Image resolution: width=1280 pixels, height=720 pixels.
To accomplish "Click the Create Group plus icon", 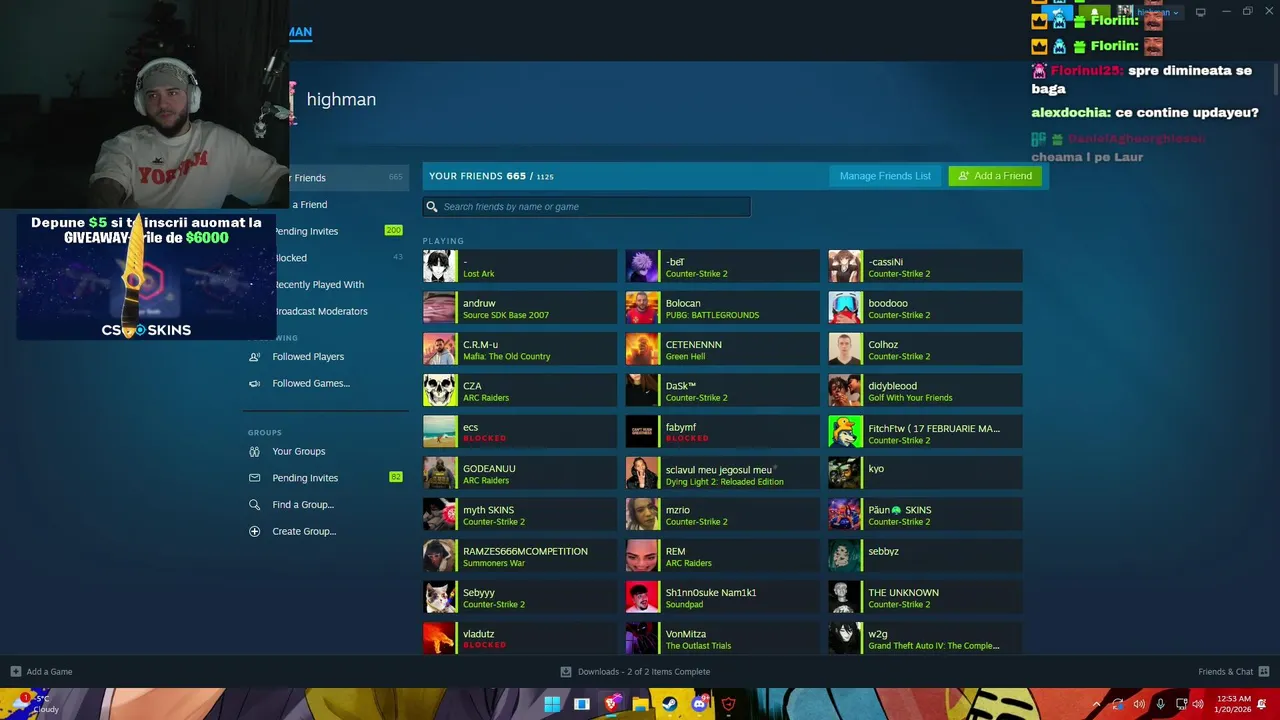I will pos(254,531).
